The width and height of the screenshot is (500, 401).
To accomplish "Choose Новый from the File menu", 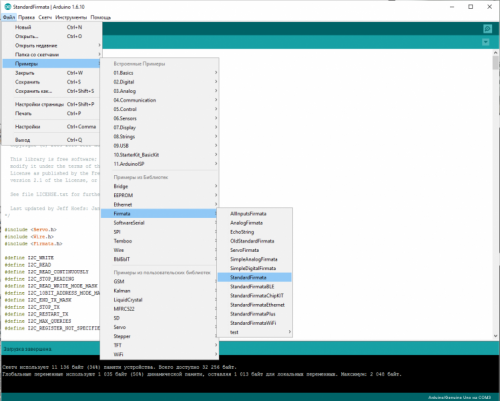I will (x=51, y=27).
